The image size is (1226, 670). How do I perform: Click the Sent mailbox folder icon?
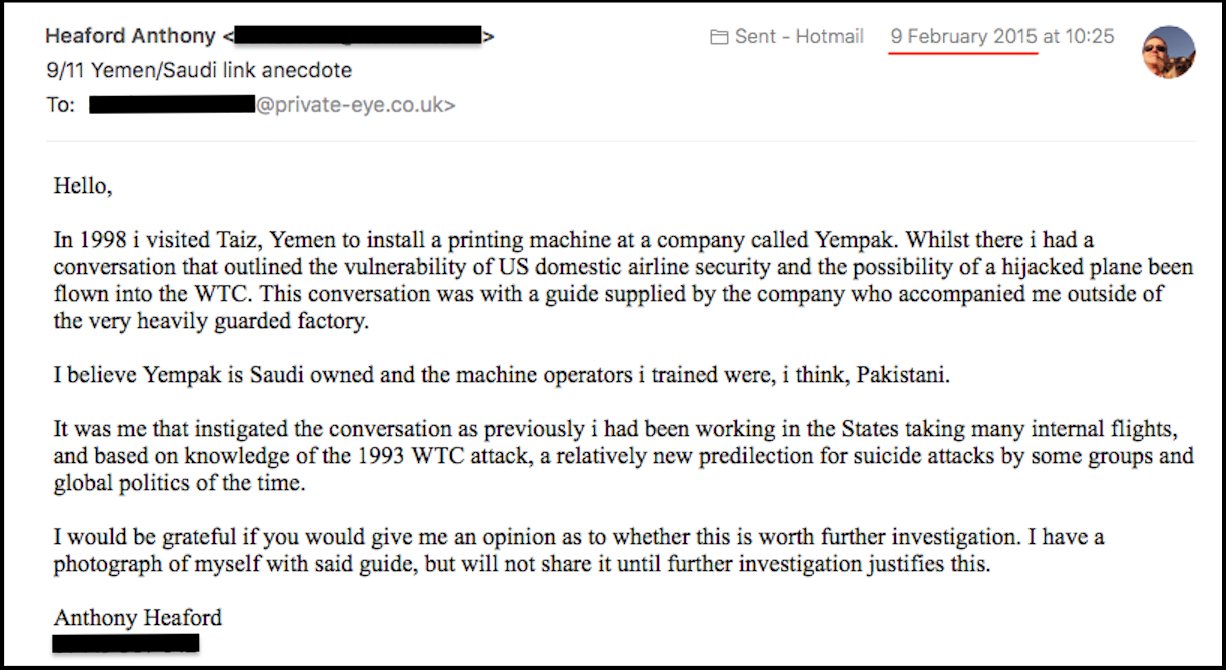pos(718,37)
